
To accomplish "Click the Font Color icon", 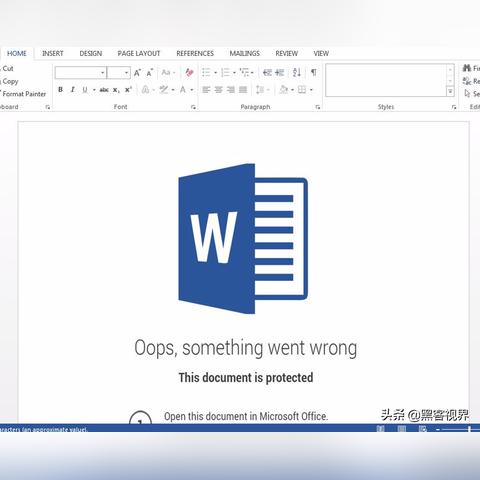I will [183, 89].
